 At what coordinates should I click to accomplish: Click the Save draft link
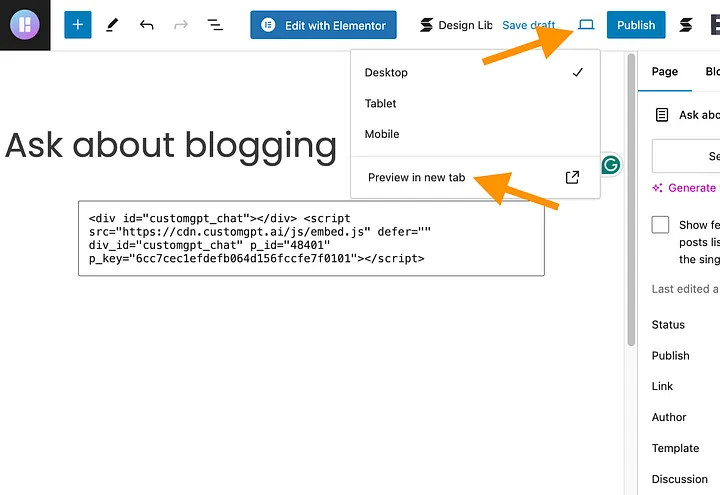point(529,25)
